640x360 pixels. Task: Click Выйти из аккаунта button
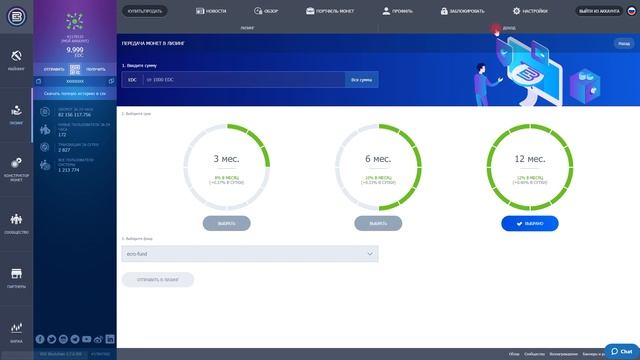(599, 11)
